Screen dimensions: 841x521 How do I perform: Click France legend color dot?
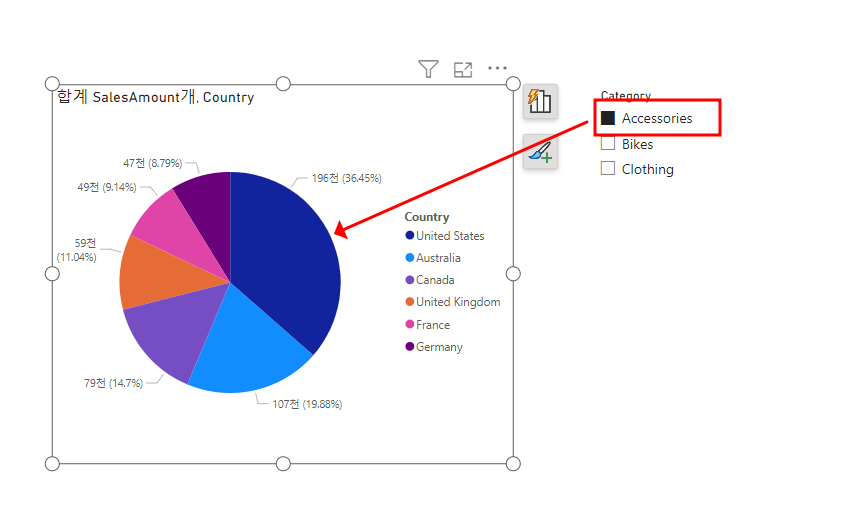pos(410,324)
